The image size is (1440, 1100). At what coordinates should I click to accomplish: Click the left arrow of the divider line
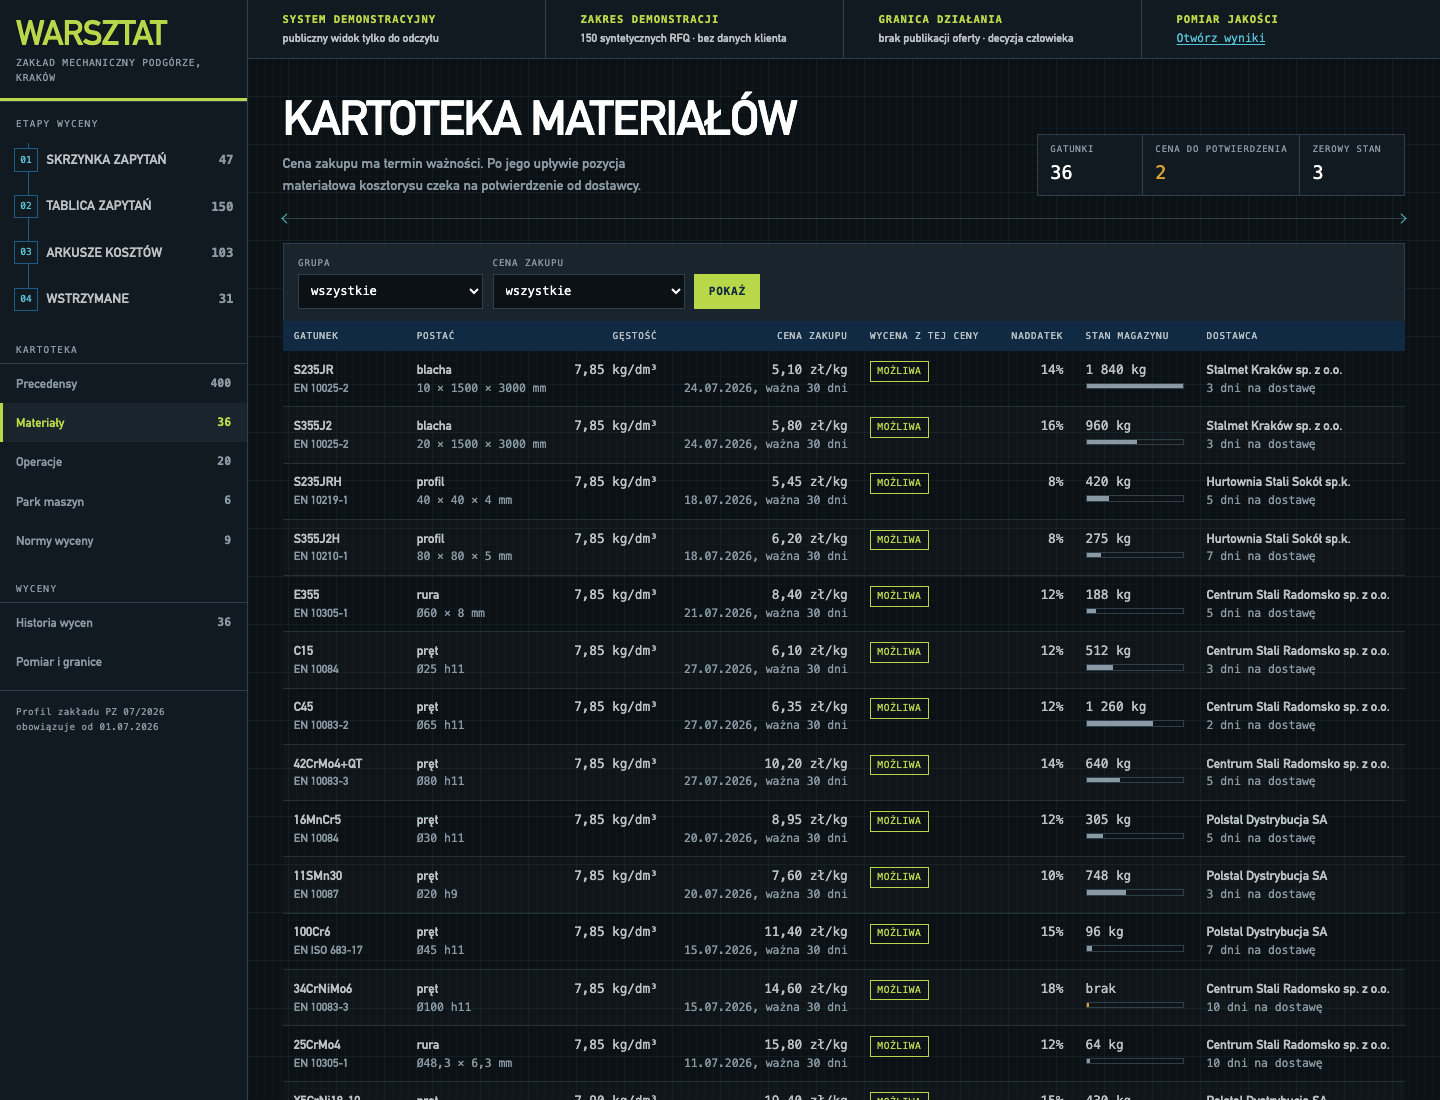click(x=285, y=218)
